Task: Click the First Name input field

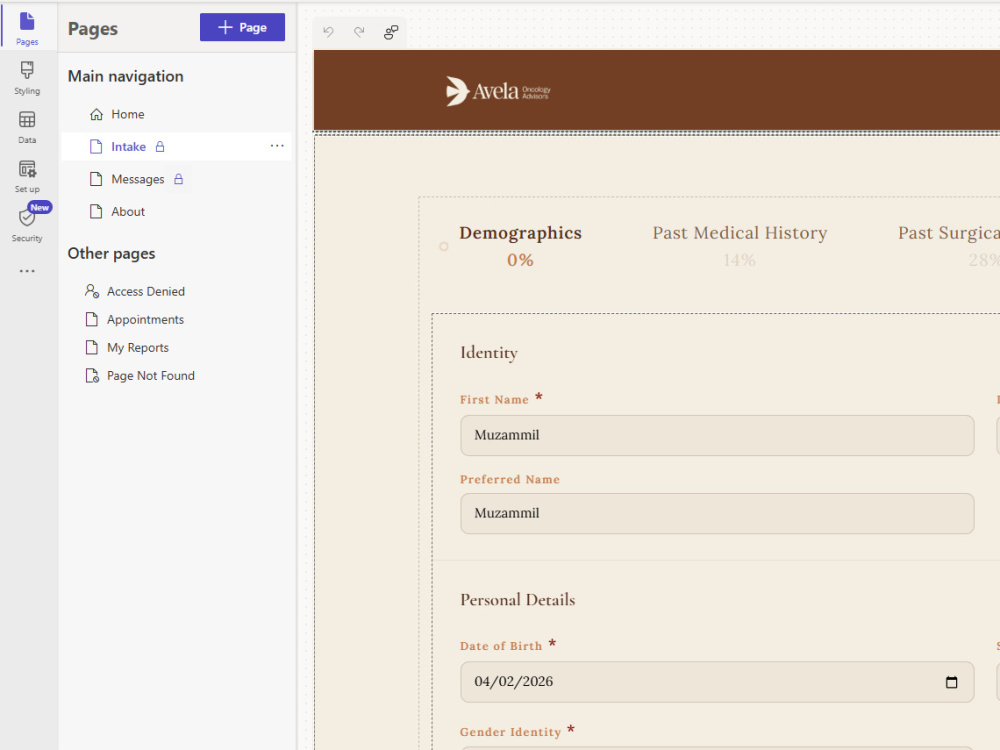Action: (717, 436)
